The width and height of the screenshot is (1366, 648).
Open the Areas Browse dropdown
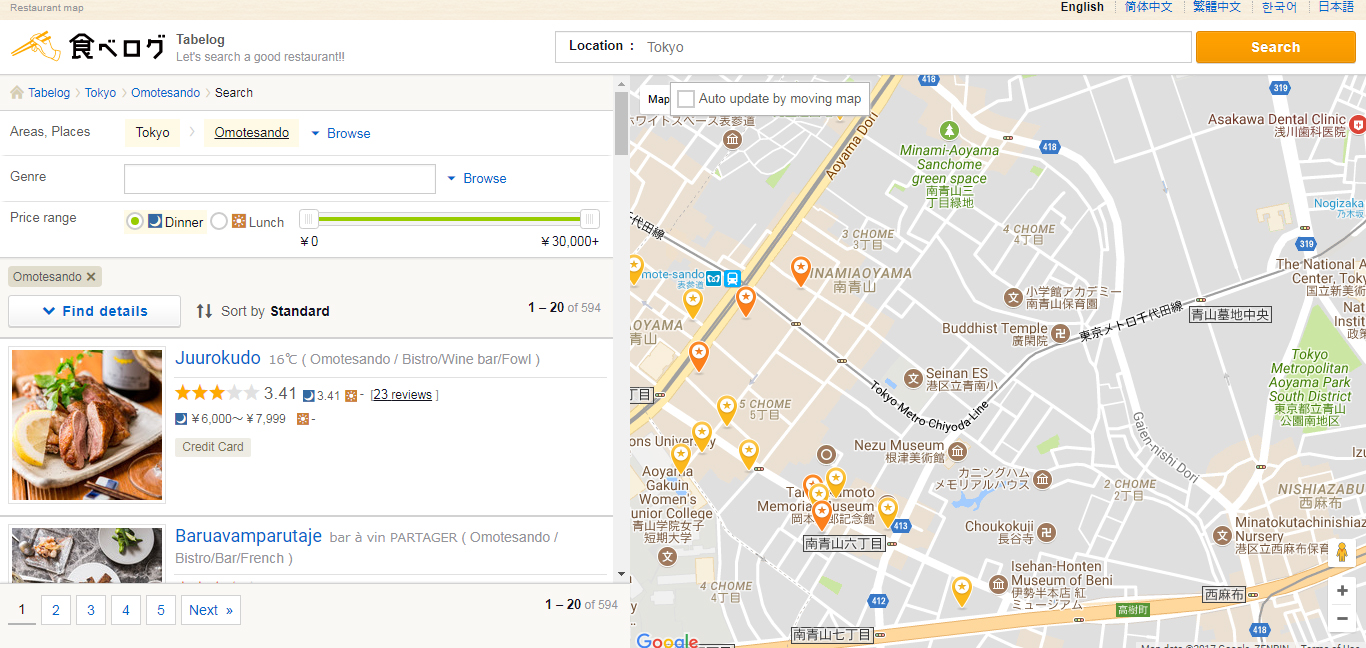pos(340,133)
